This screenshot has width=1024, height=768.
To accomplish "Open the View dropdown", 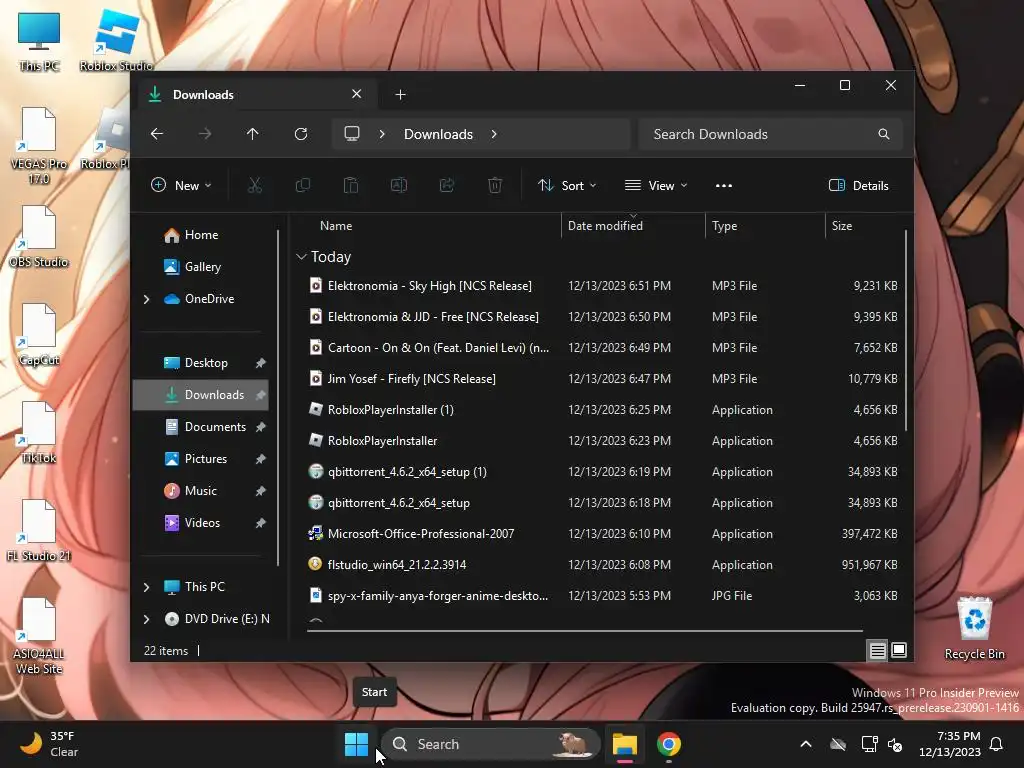I will coord(656,185).
